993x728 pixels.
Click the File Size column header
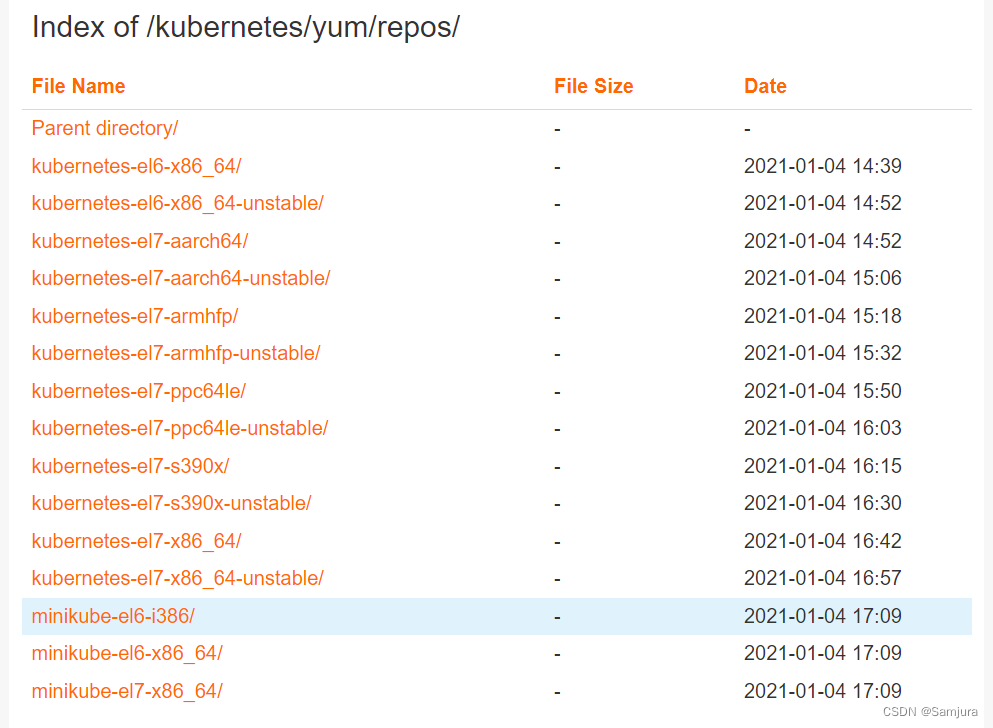[593, 86]
